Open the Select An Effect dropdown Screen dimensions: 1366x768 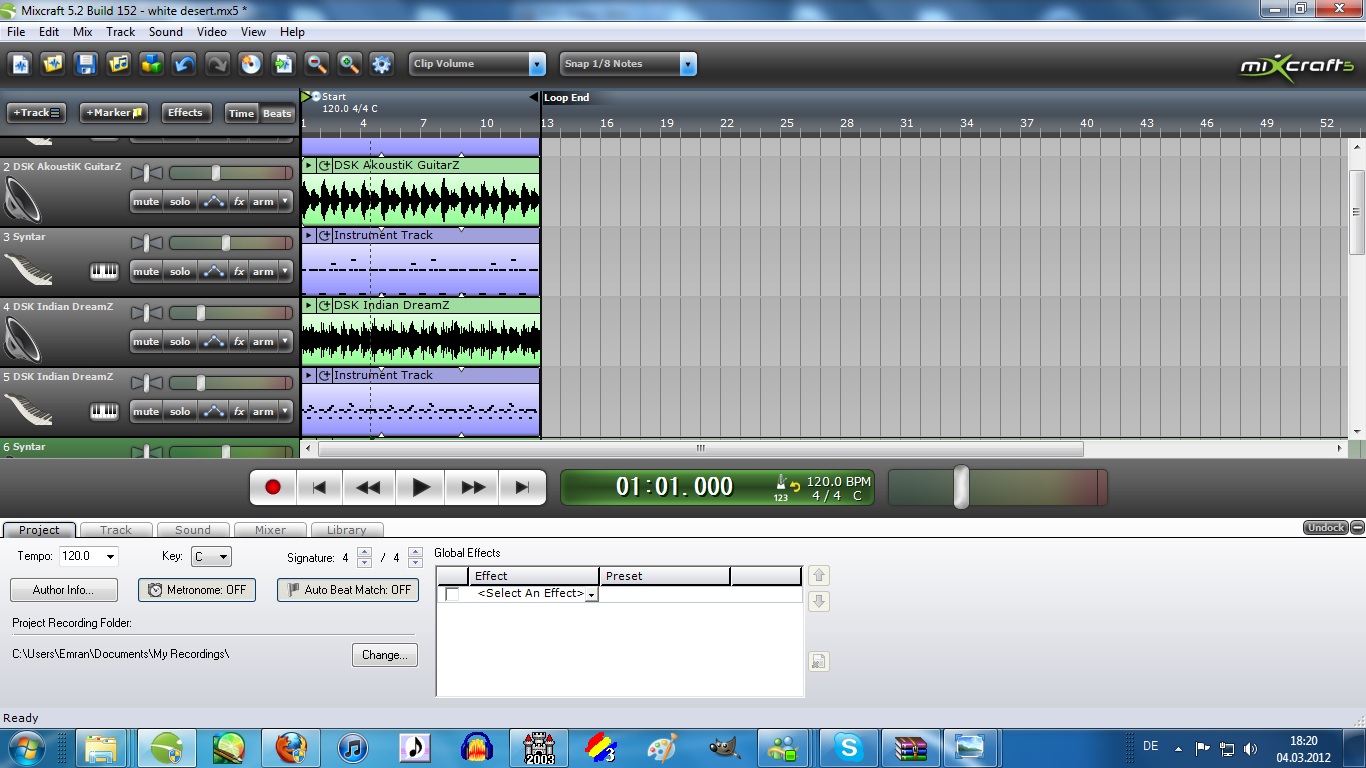591,594
